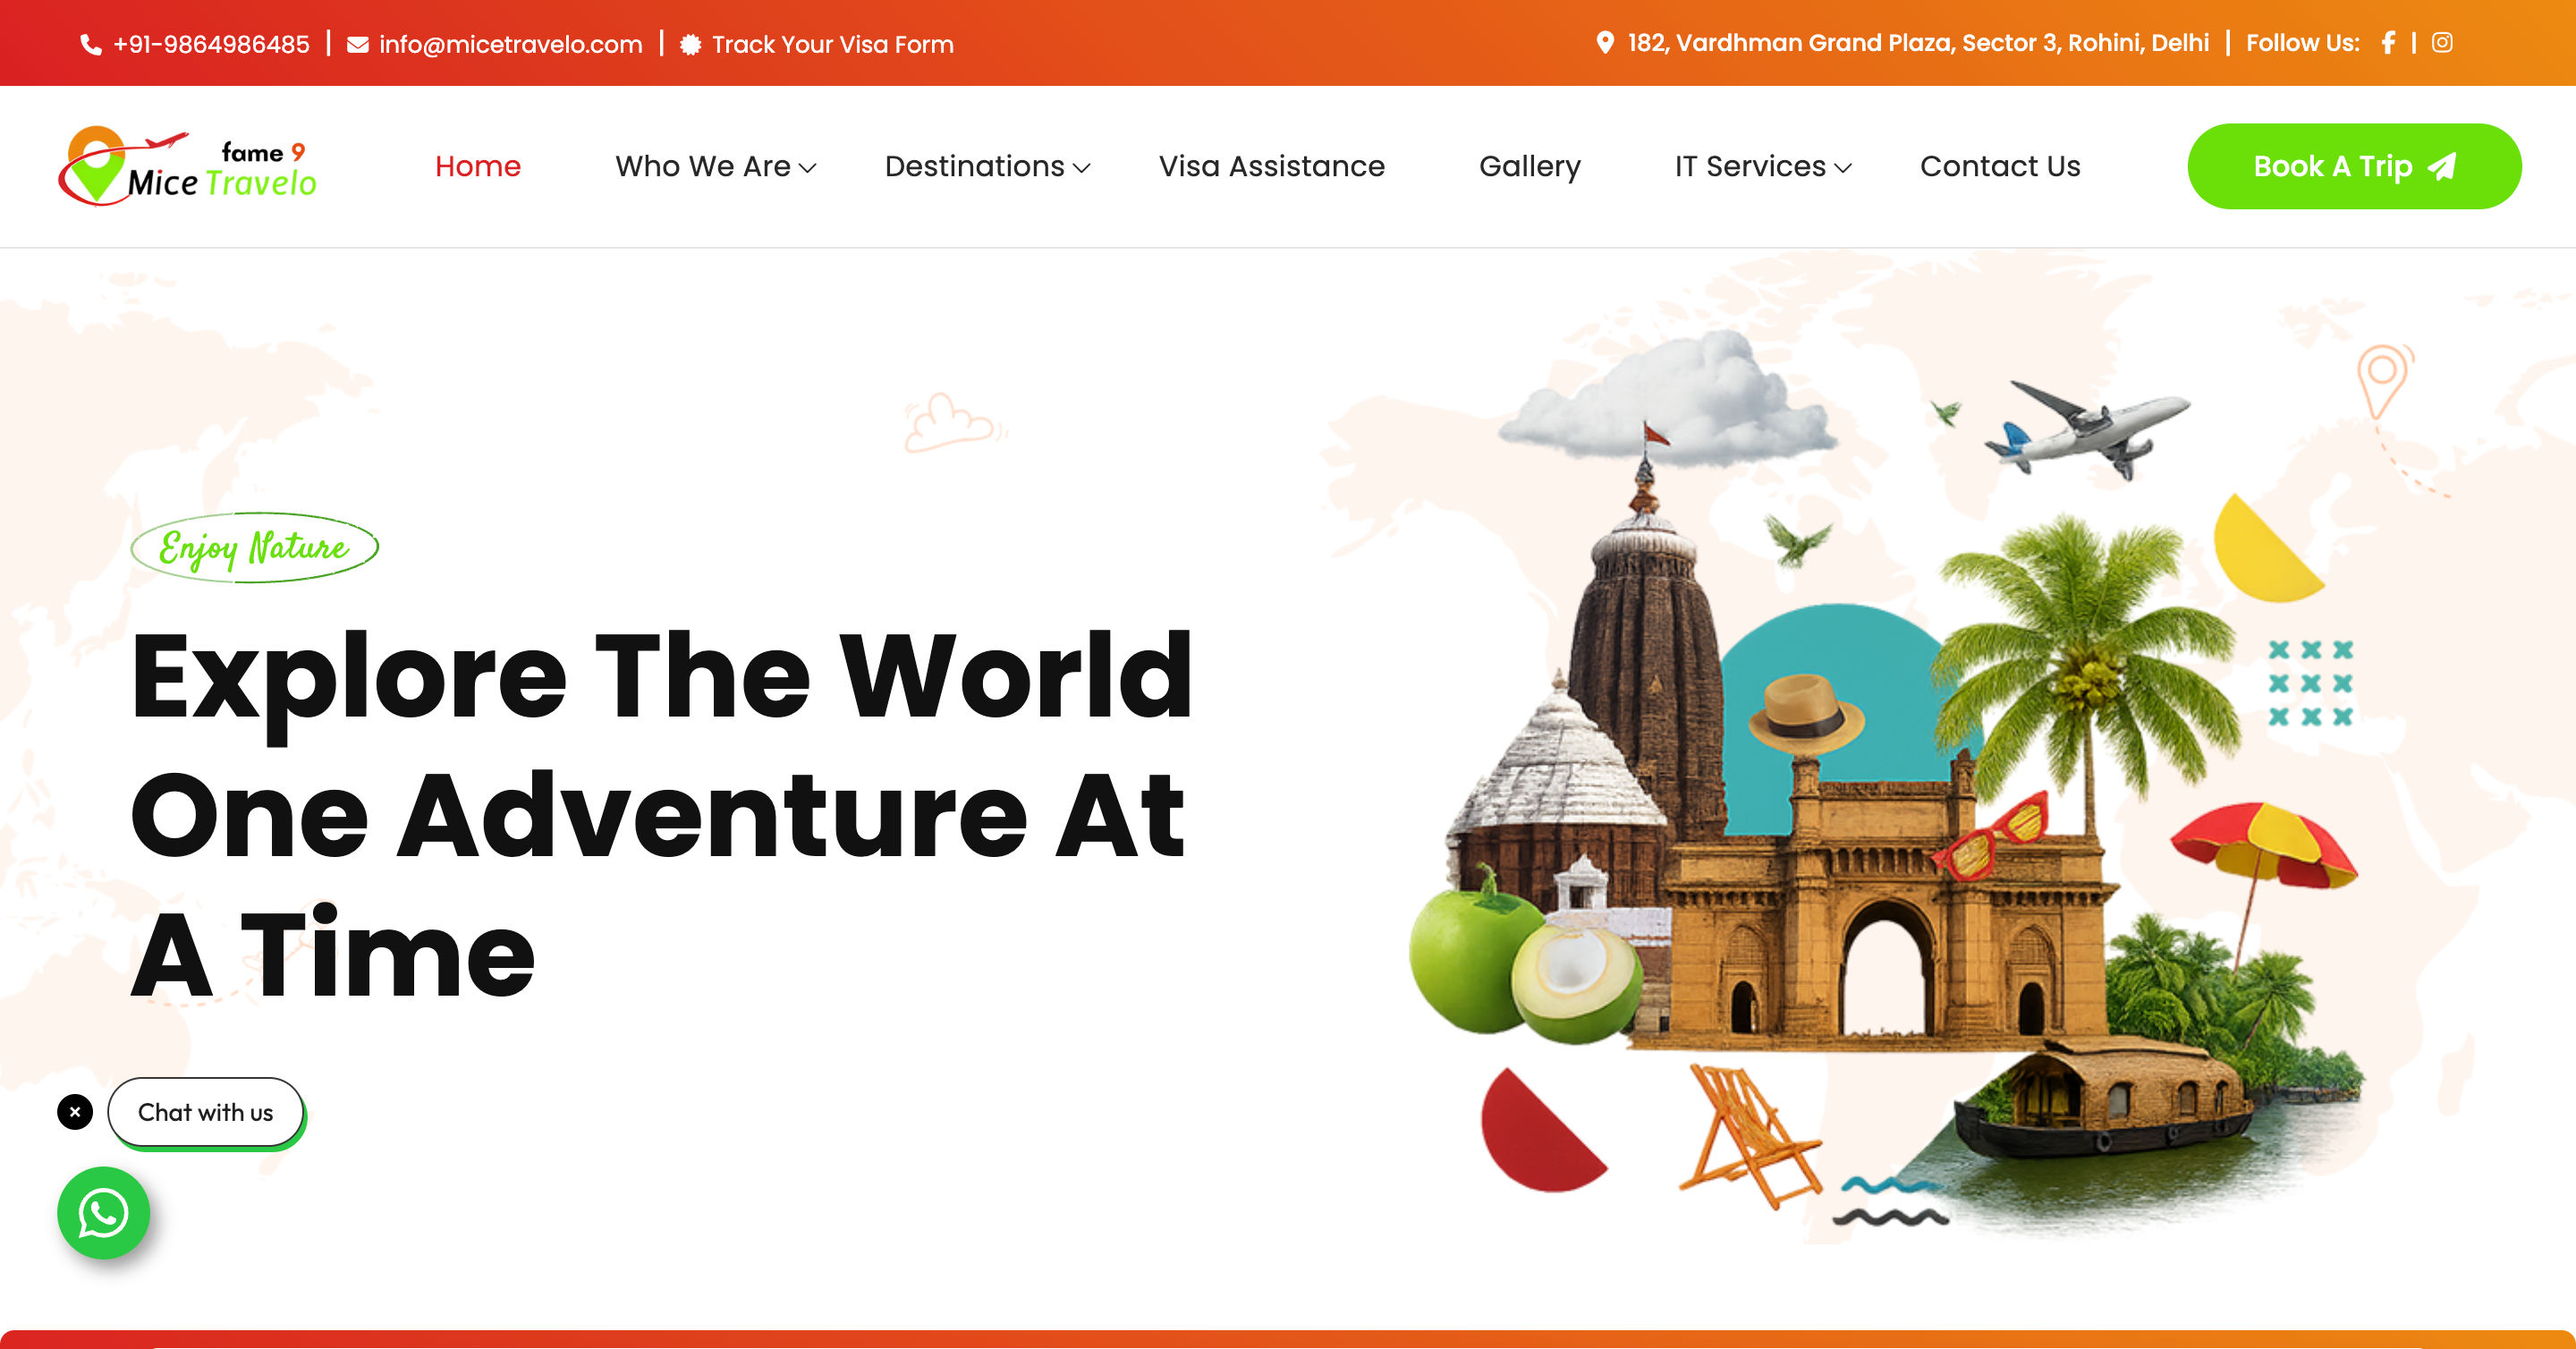Screen dimensions: 2576x1349
Task: Click the Mice Travelo logo
Action: pos(187,166)
